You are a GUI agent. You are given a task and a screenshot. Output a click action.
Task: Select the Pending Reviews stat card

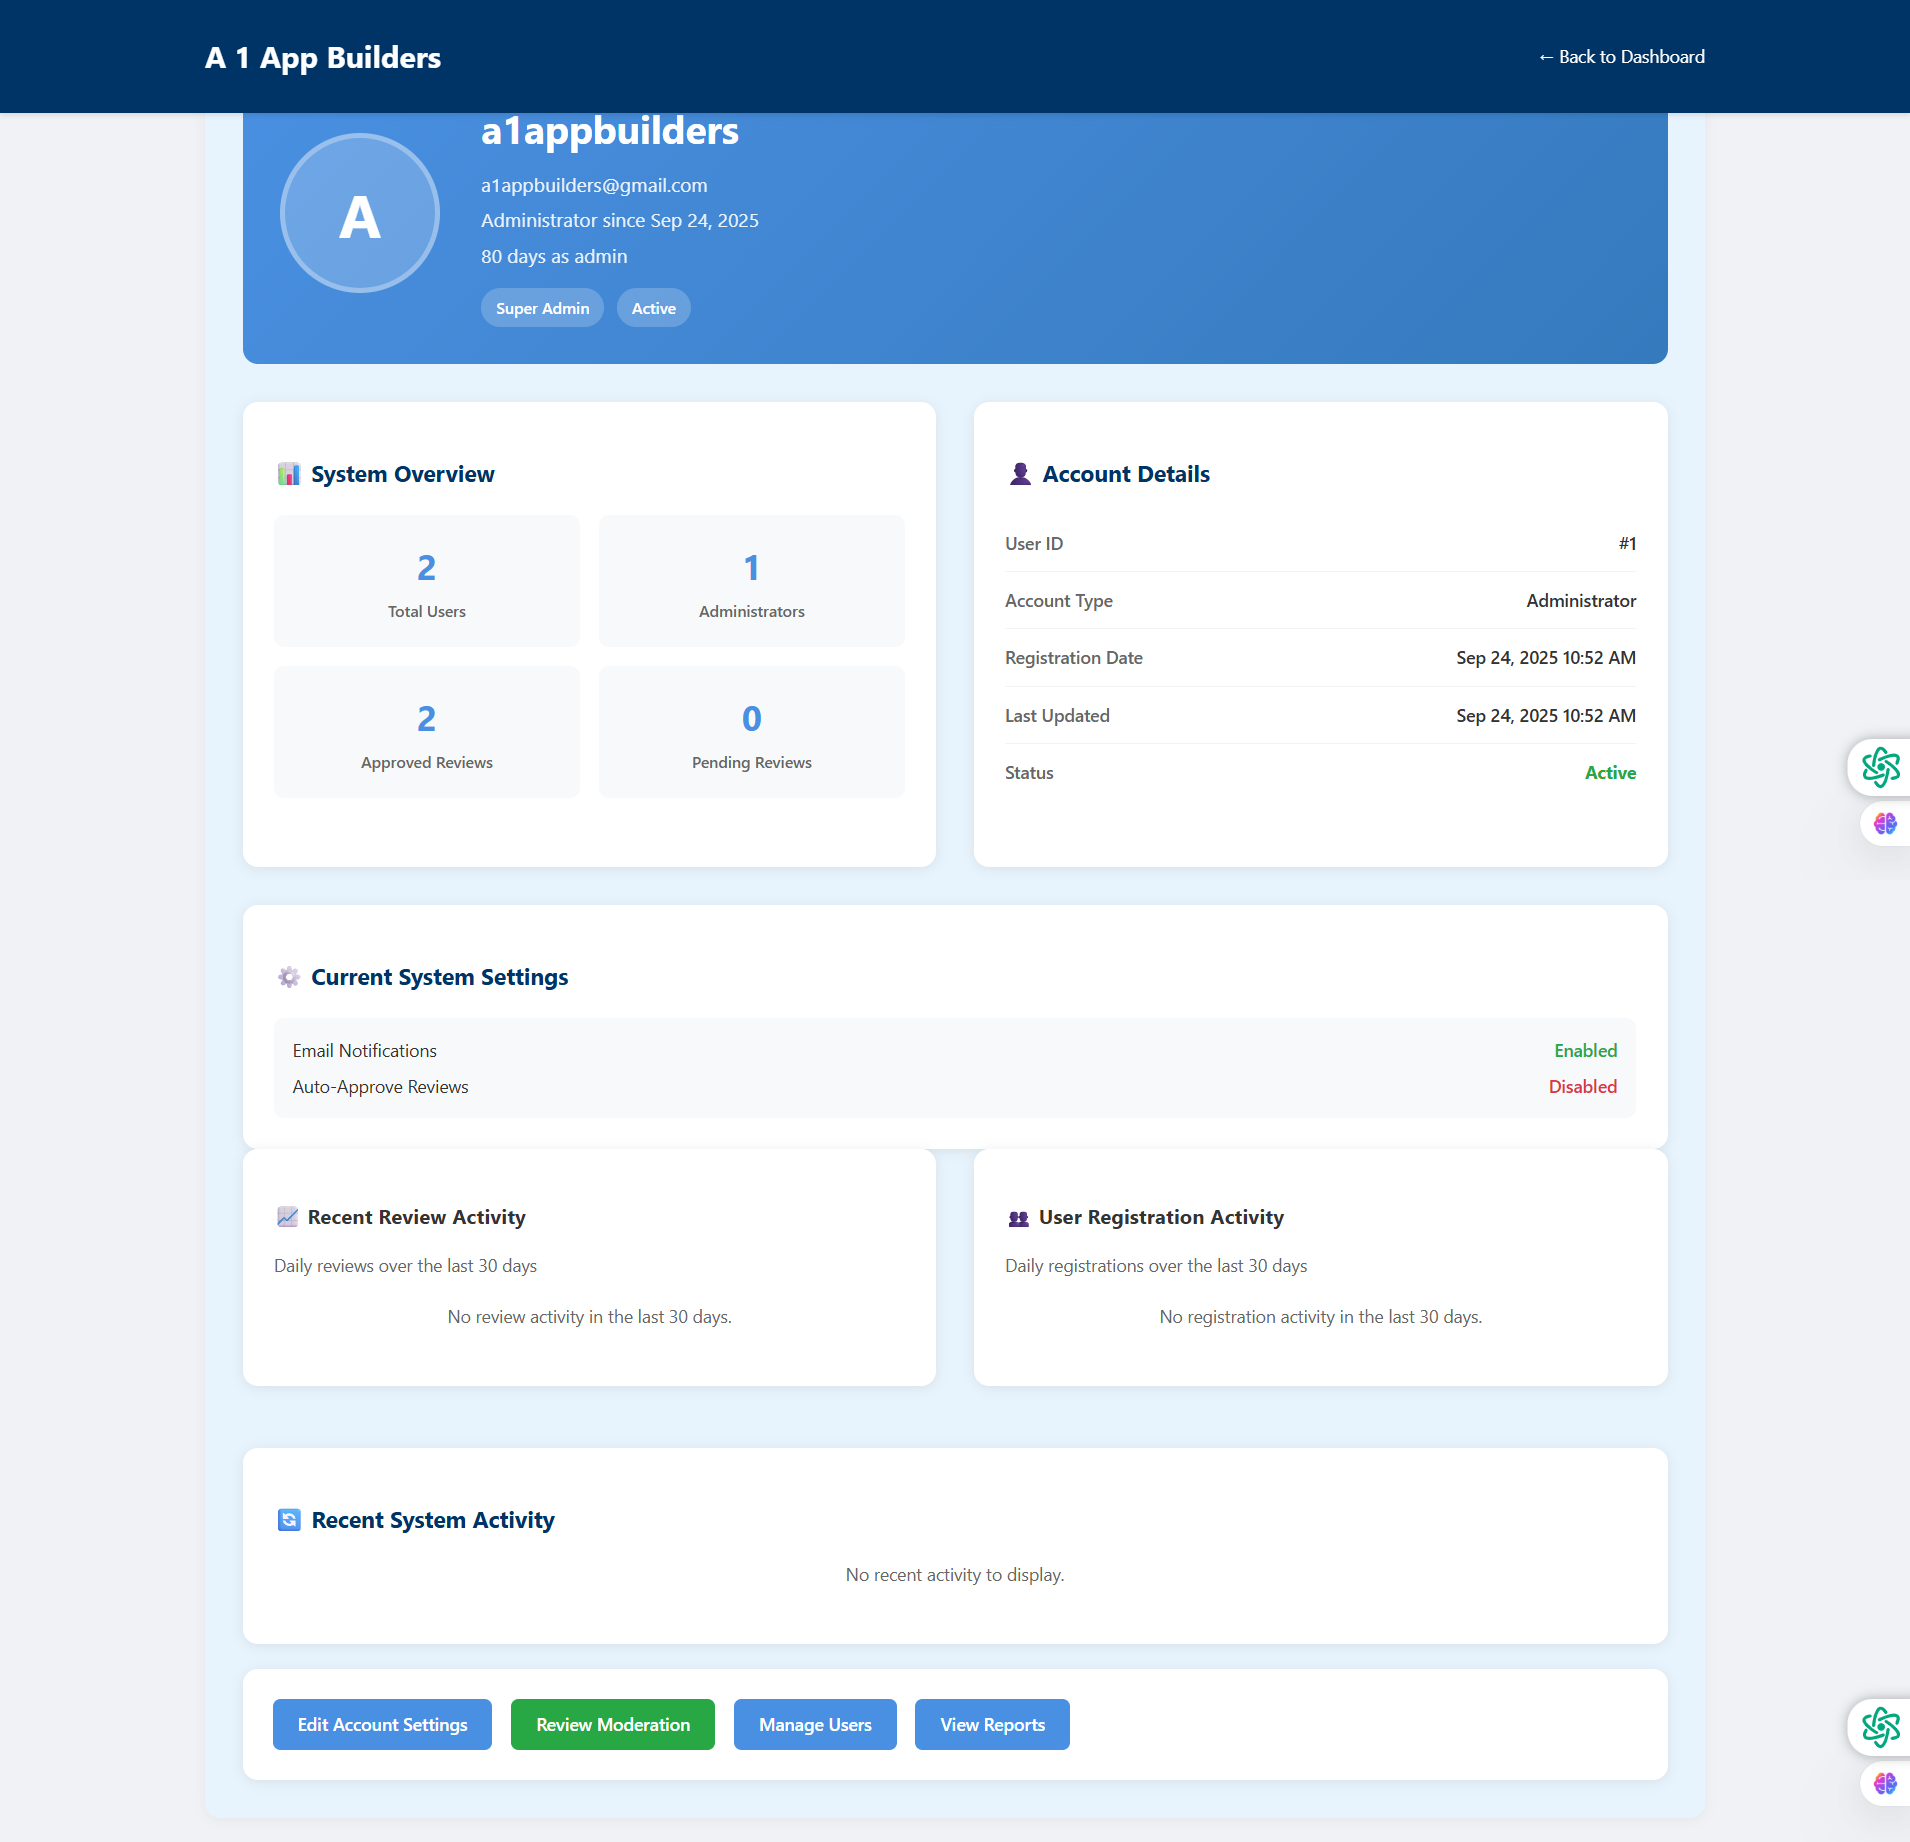(x=752, y=732)
